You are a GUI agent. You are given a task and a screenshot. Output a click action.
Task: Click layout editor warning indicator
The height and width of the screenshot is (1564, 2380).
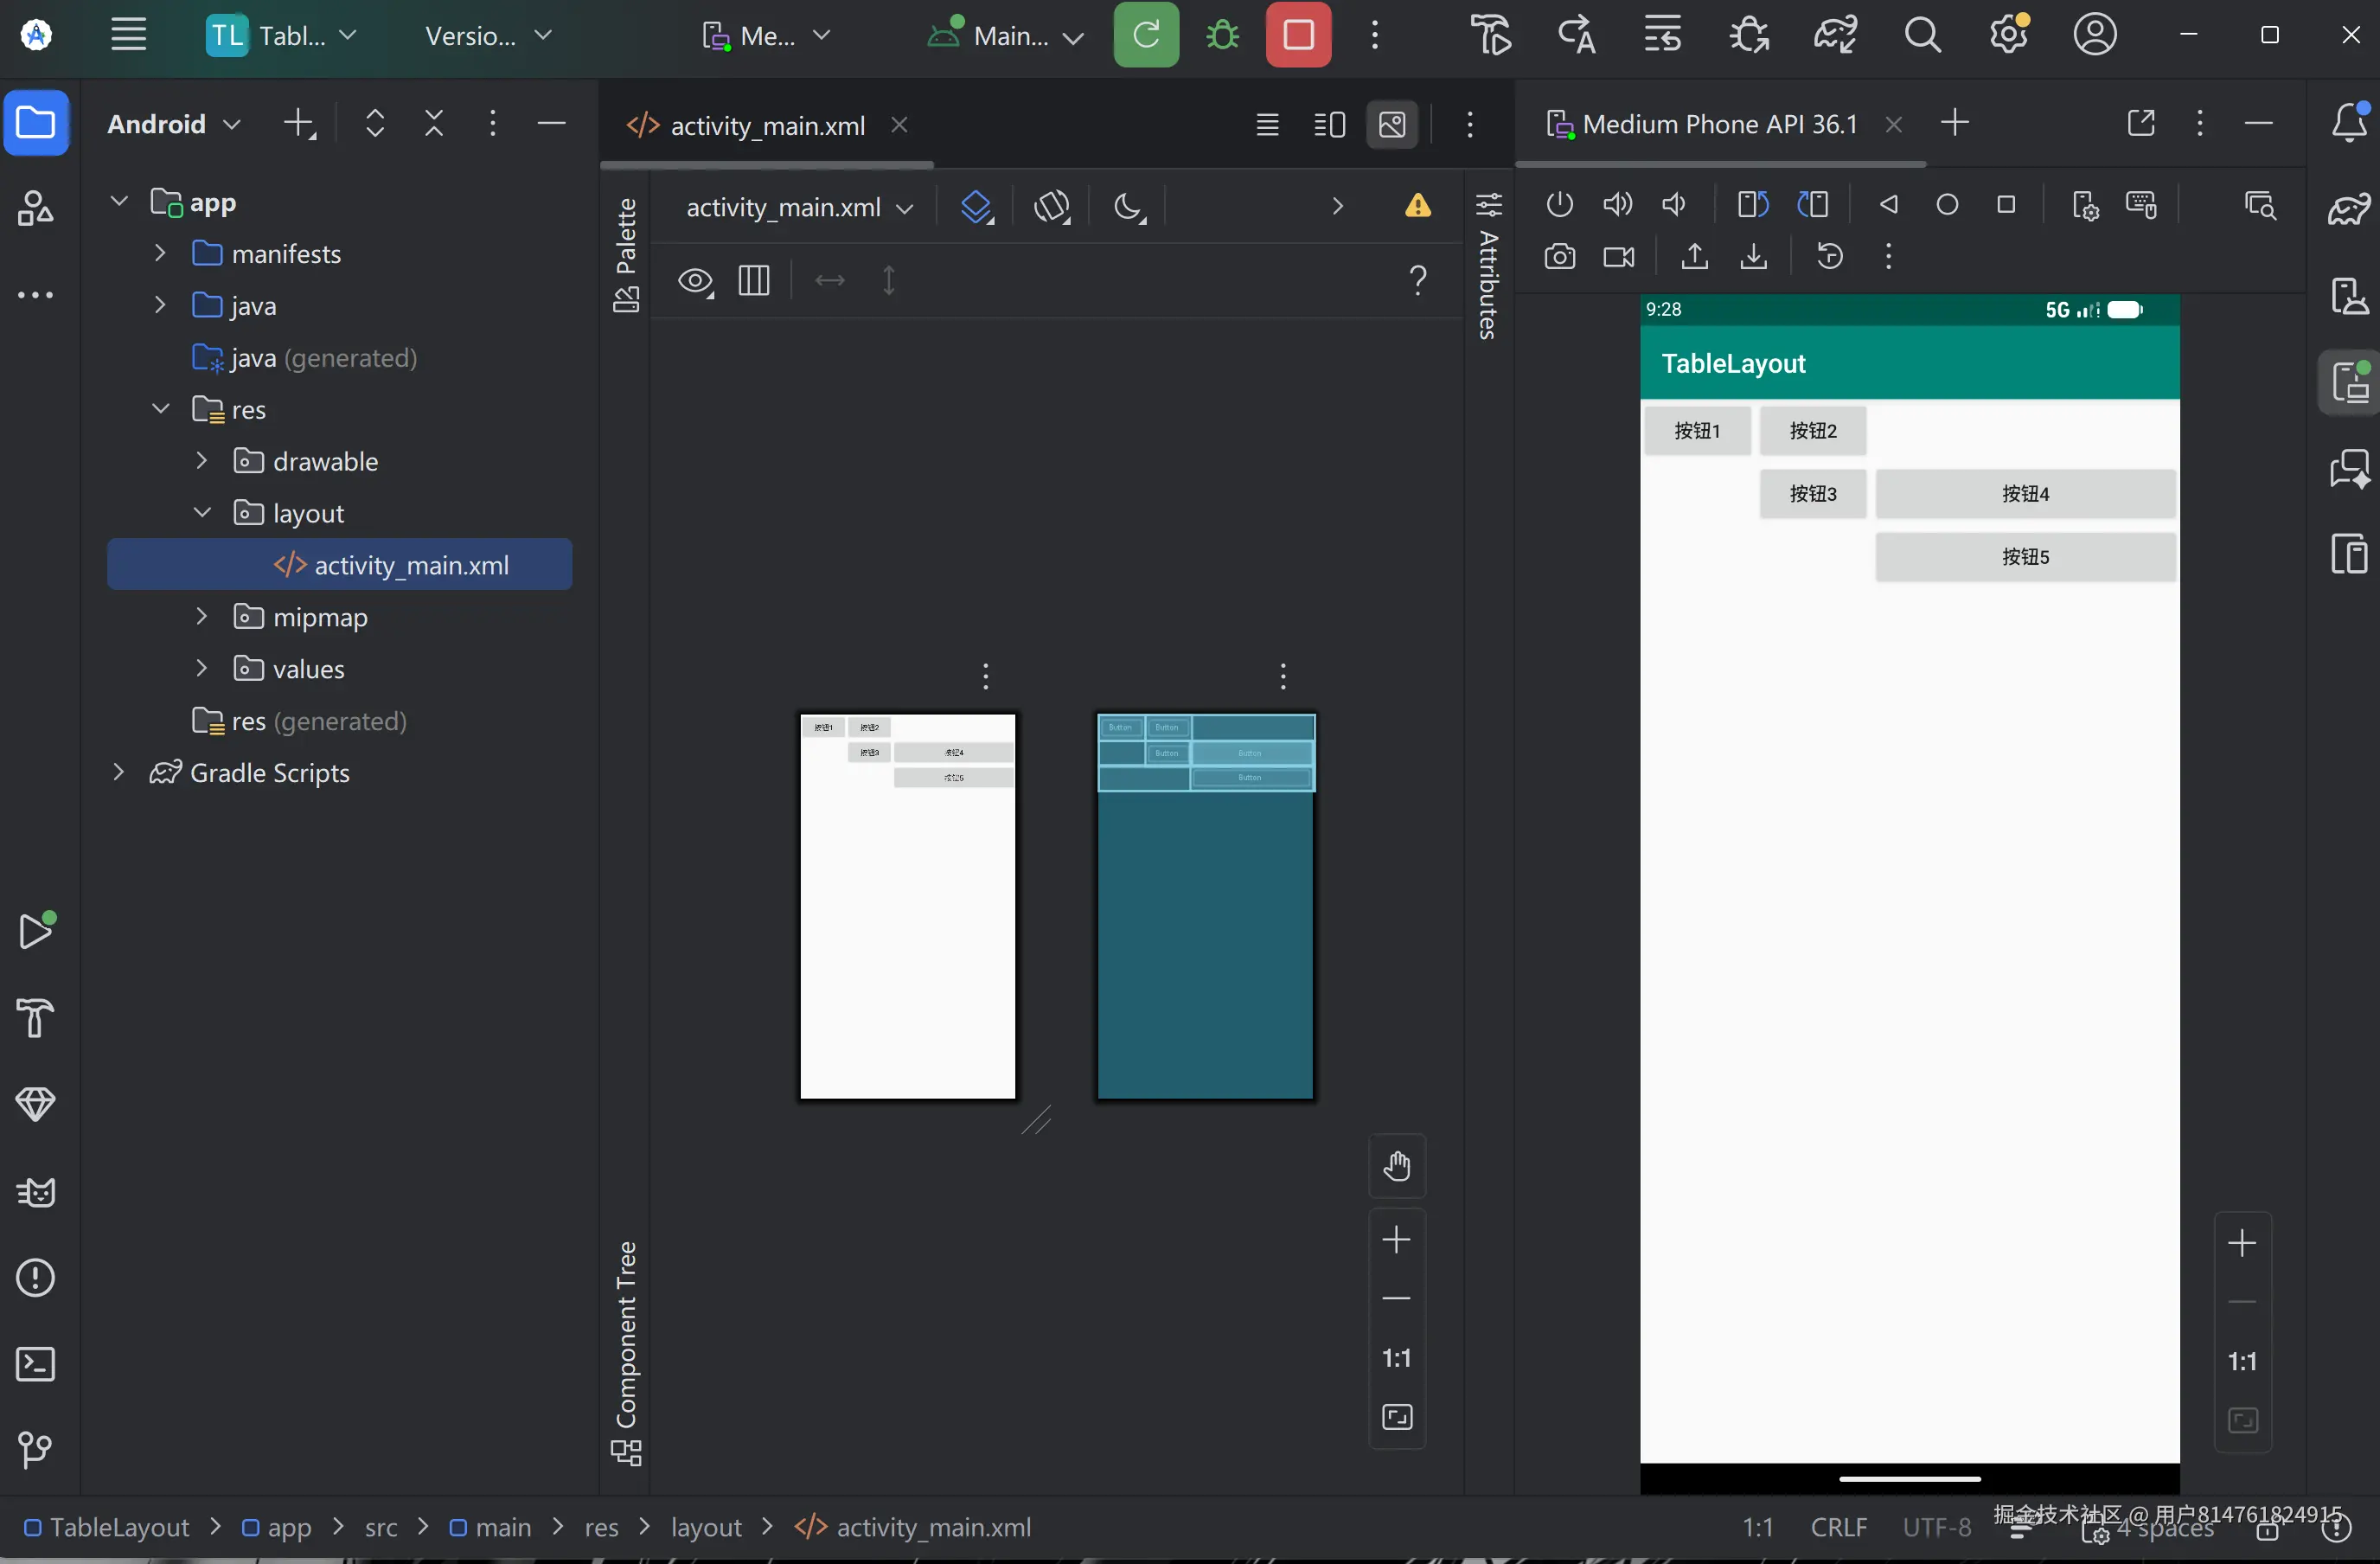[x=1417, y=206]
